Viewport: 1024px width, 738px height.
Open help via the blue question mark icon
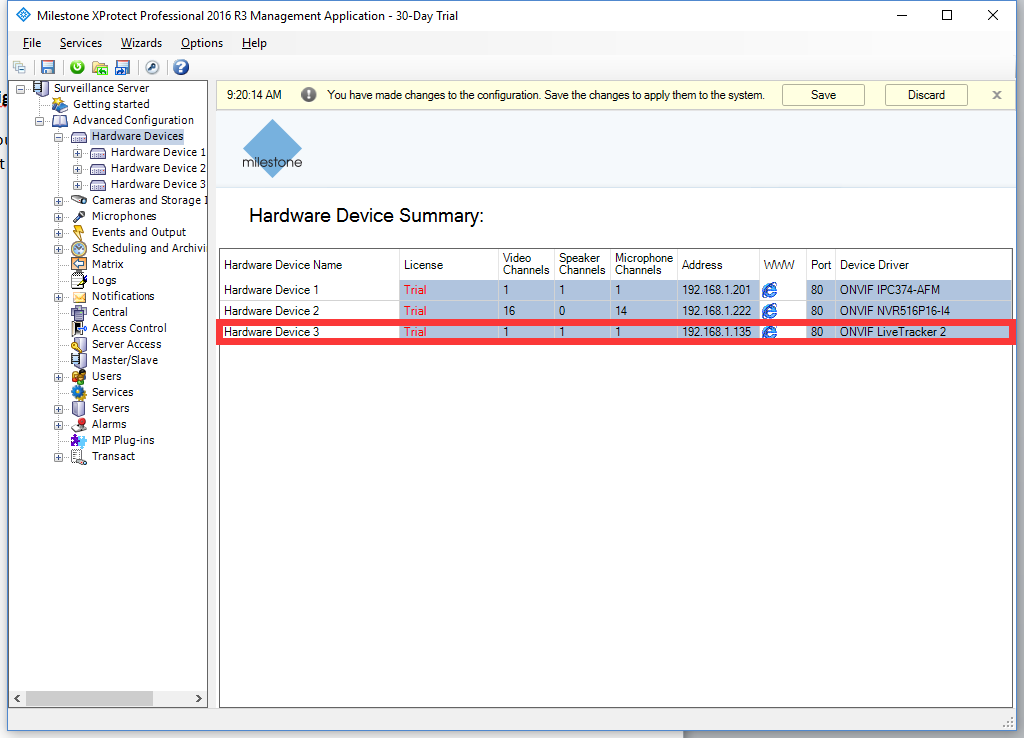pyautogui.click(x=181, y=67)
